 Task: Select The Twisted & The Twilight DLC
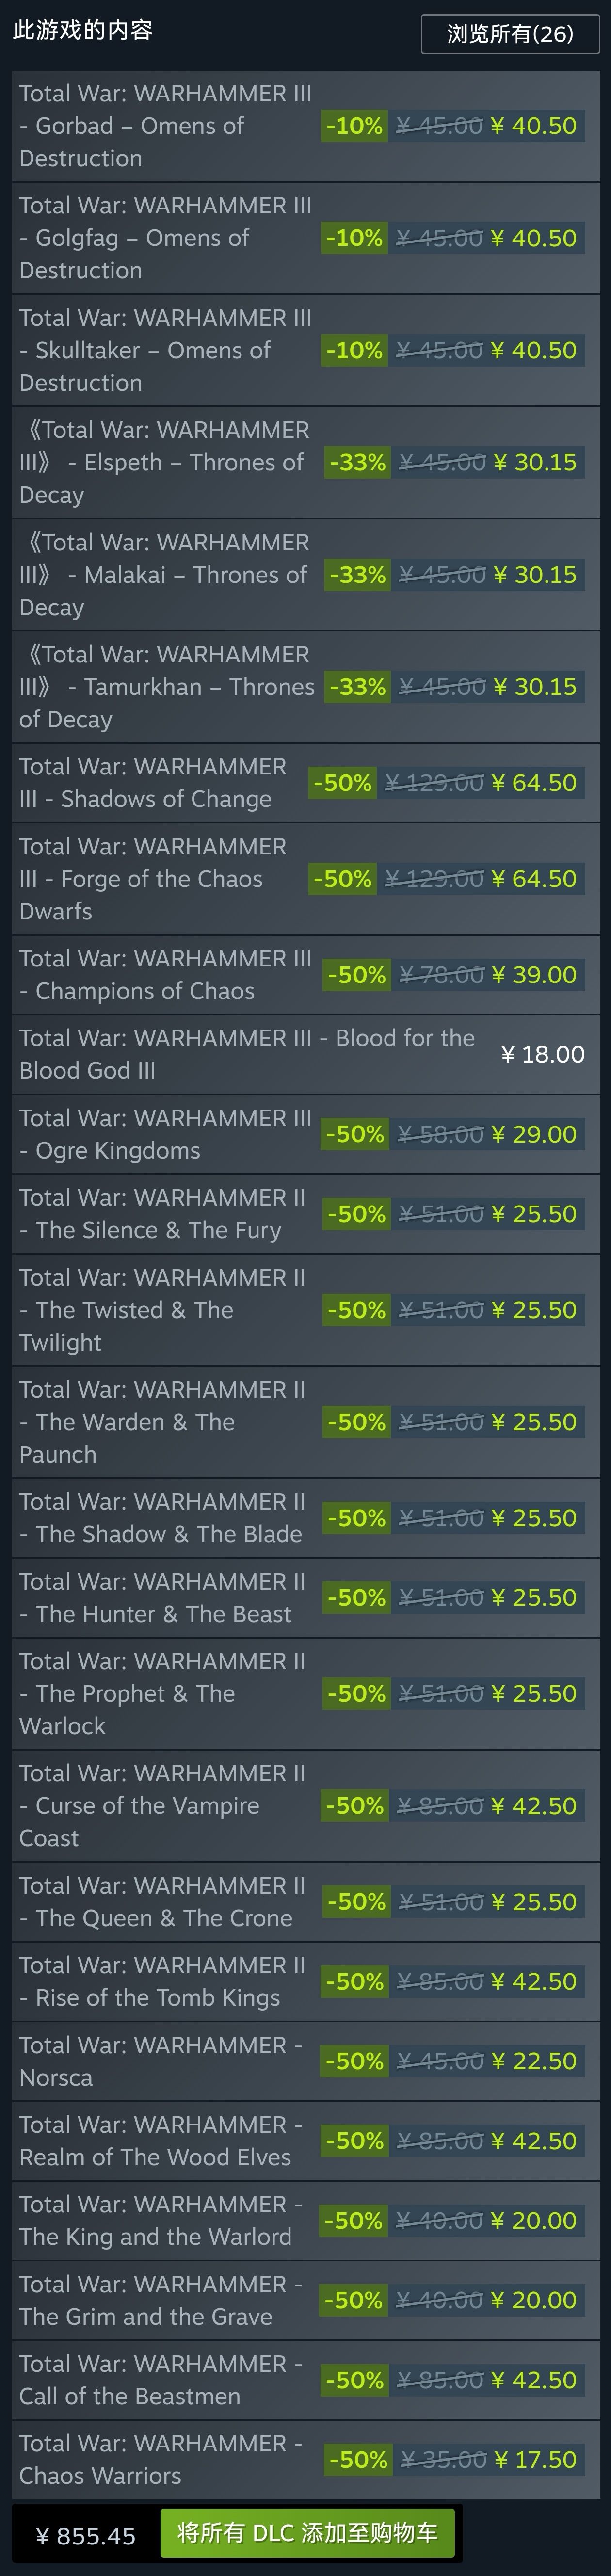click(165, 1310)
